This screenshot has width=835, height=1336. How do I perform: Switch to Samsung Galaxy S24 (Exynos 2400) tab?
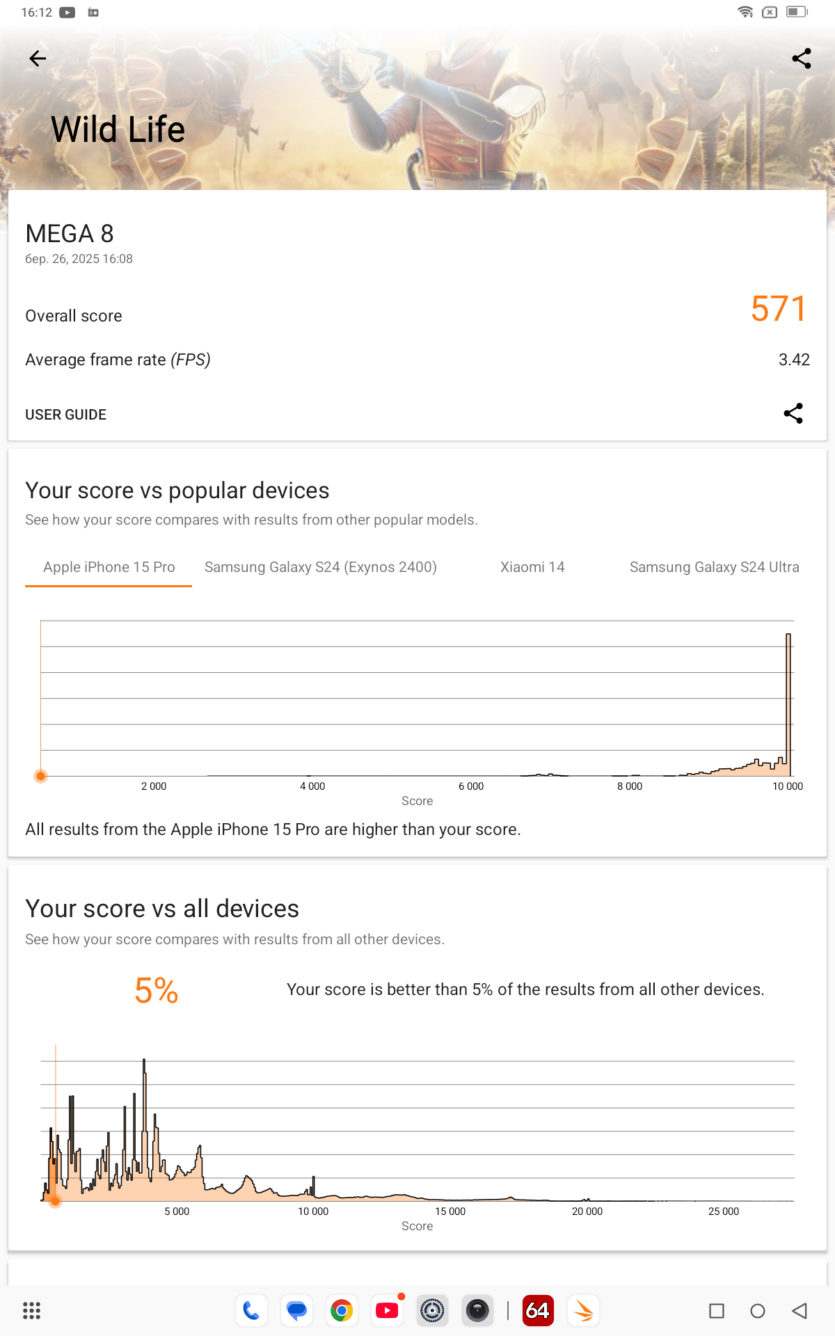[321, 567]
